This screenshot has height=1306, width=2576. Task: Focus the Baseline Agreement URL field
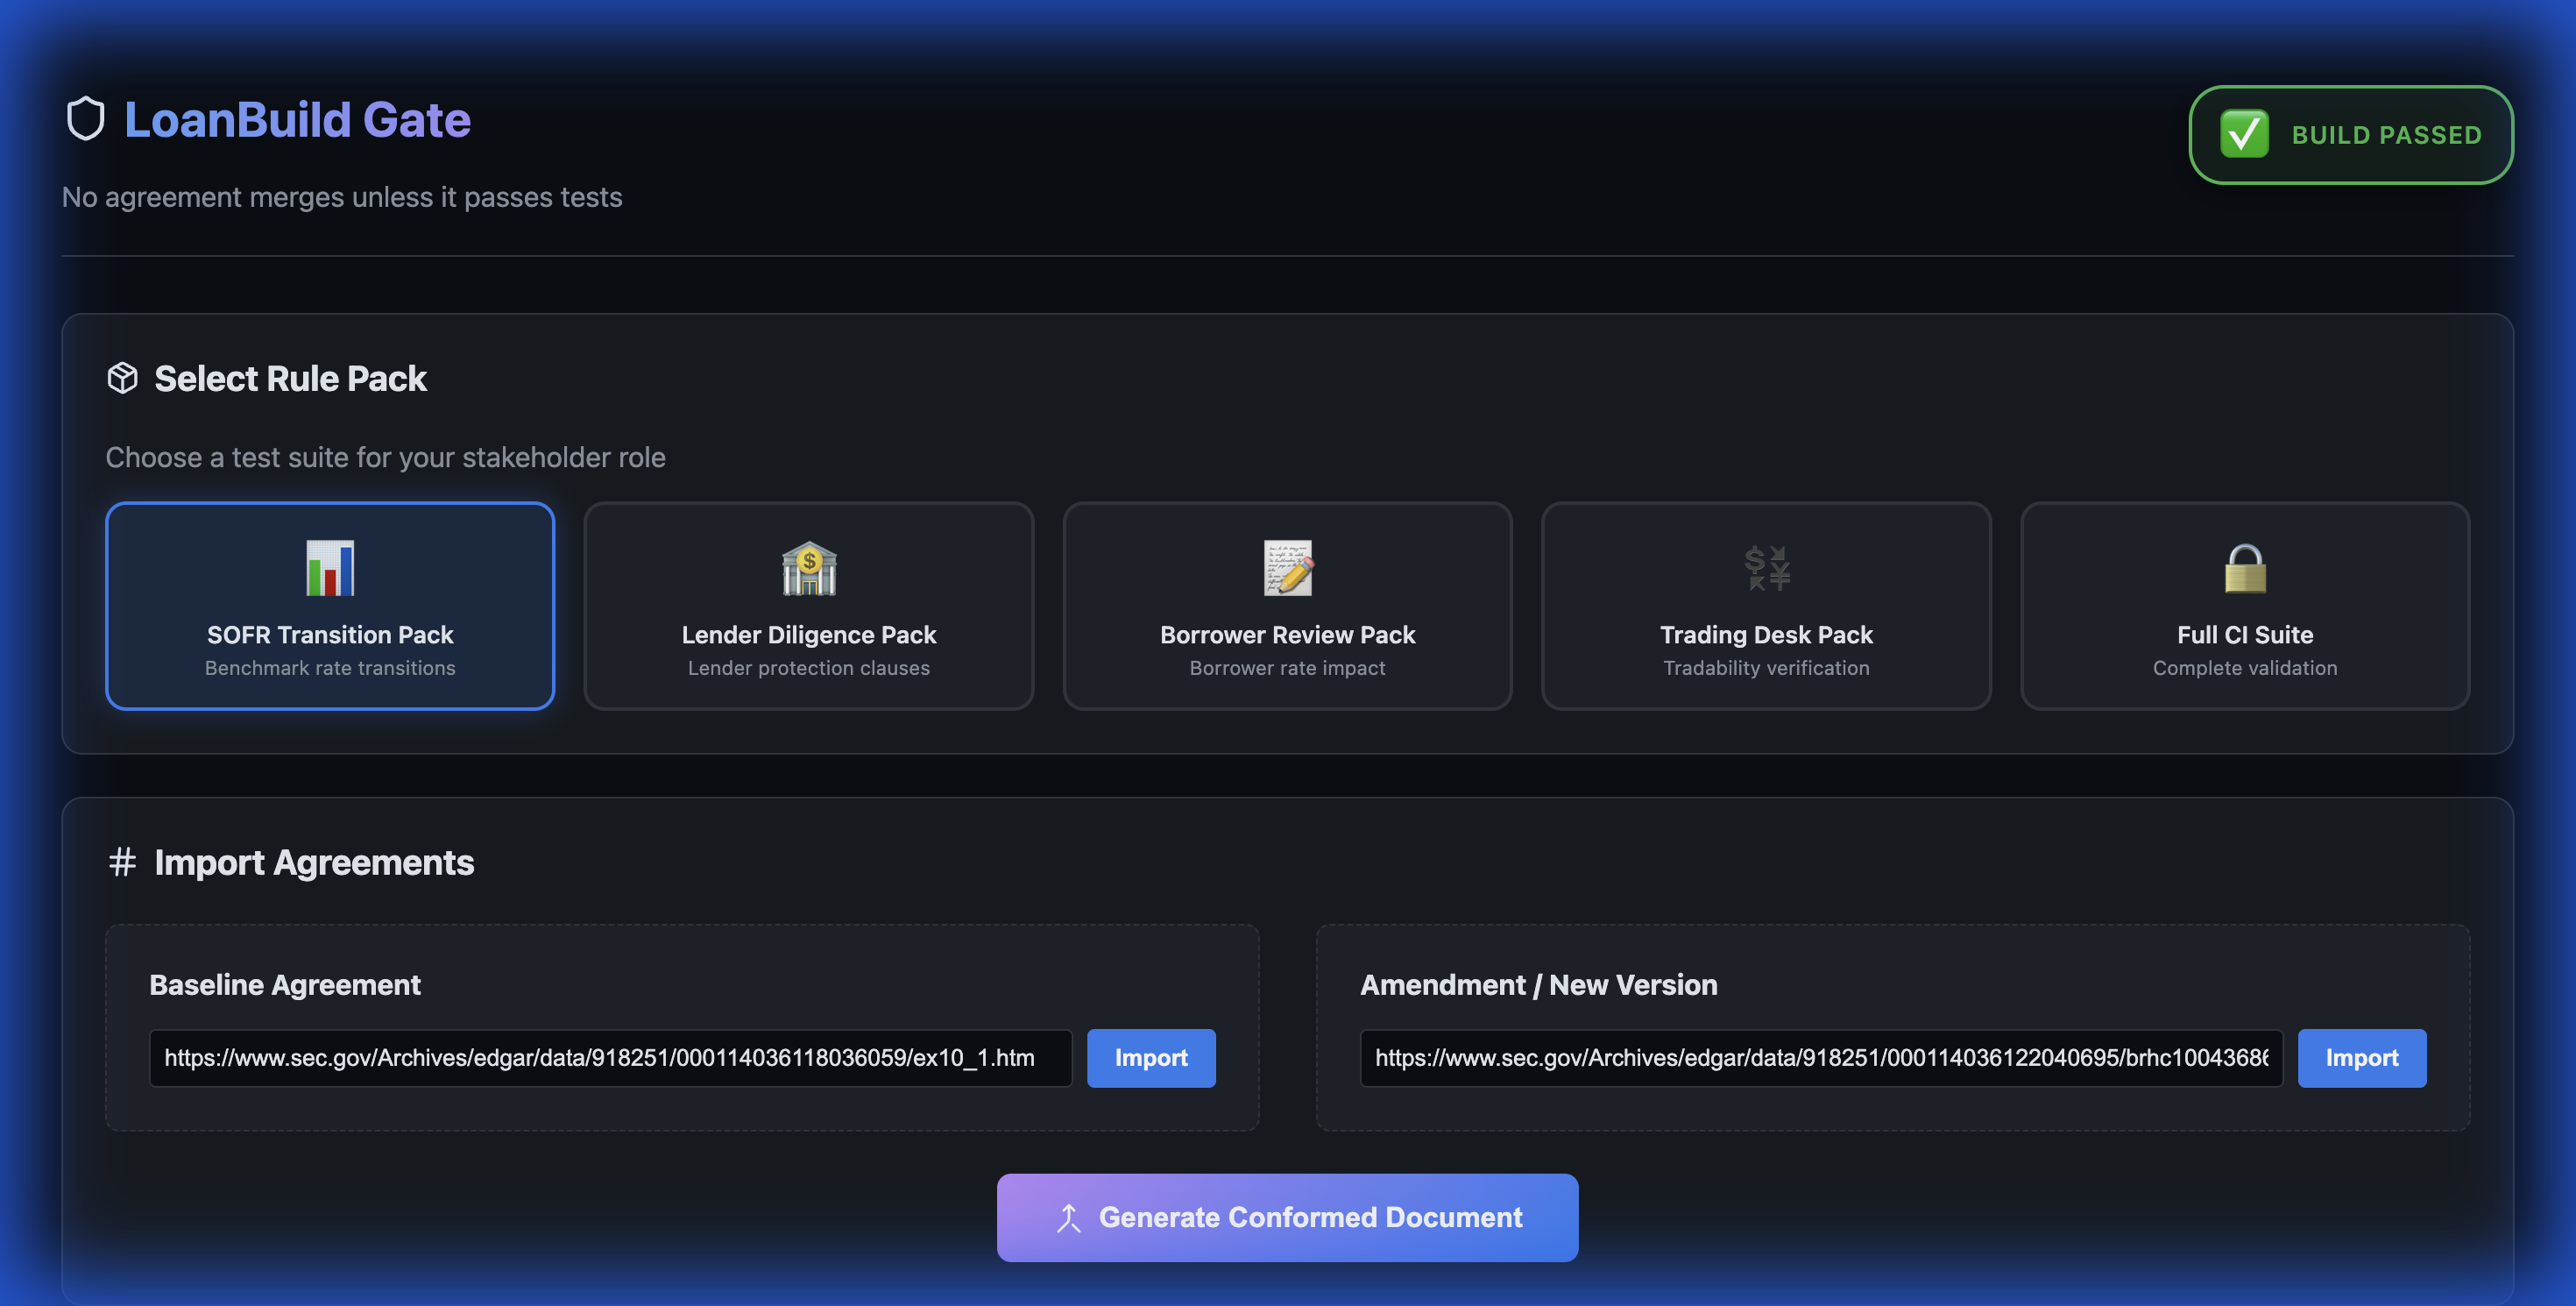click(x=610, y=1058)
